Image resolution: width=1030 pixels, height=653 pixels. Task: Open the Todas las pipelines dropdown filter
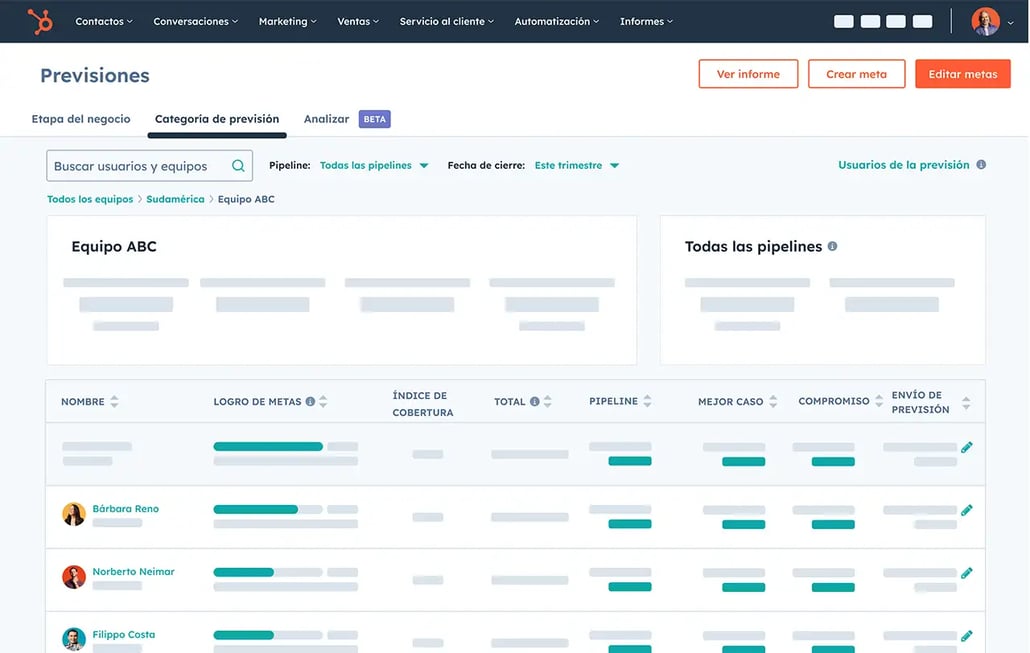coord(374,166)
